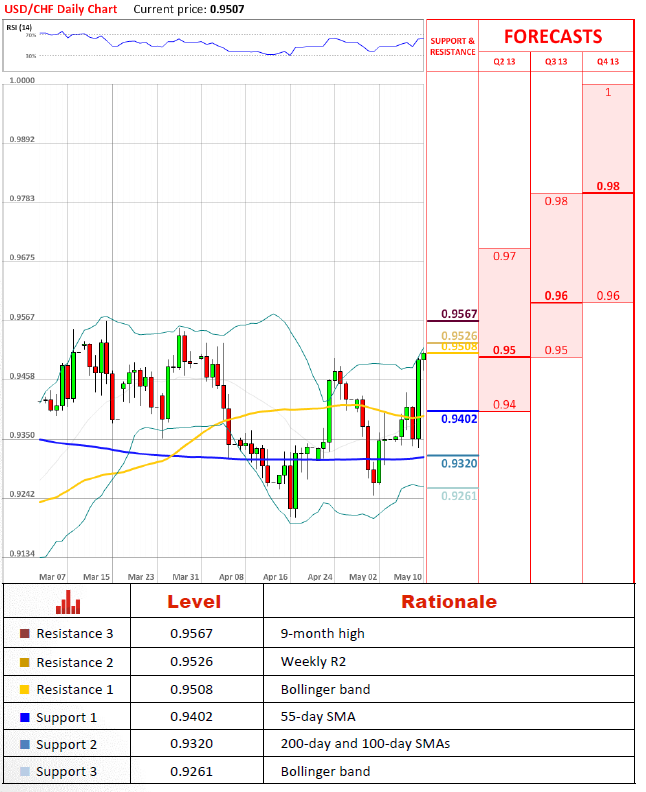
Task: Click the Level column header
Action: pos(194,602)
